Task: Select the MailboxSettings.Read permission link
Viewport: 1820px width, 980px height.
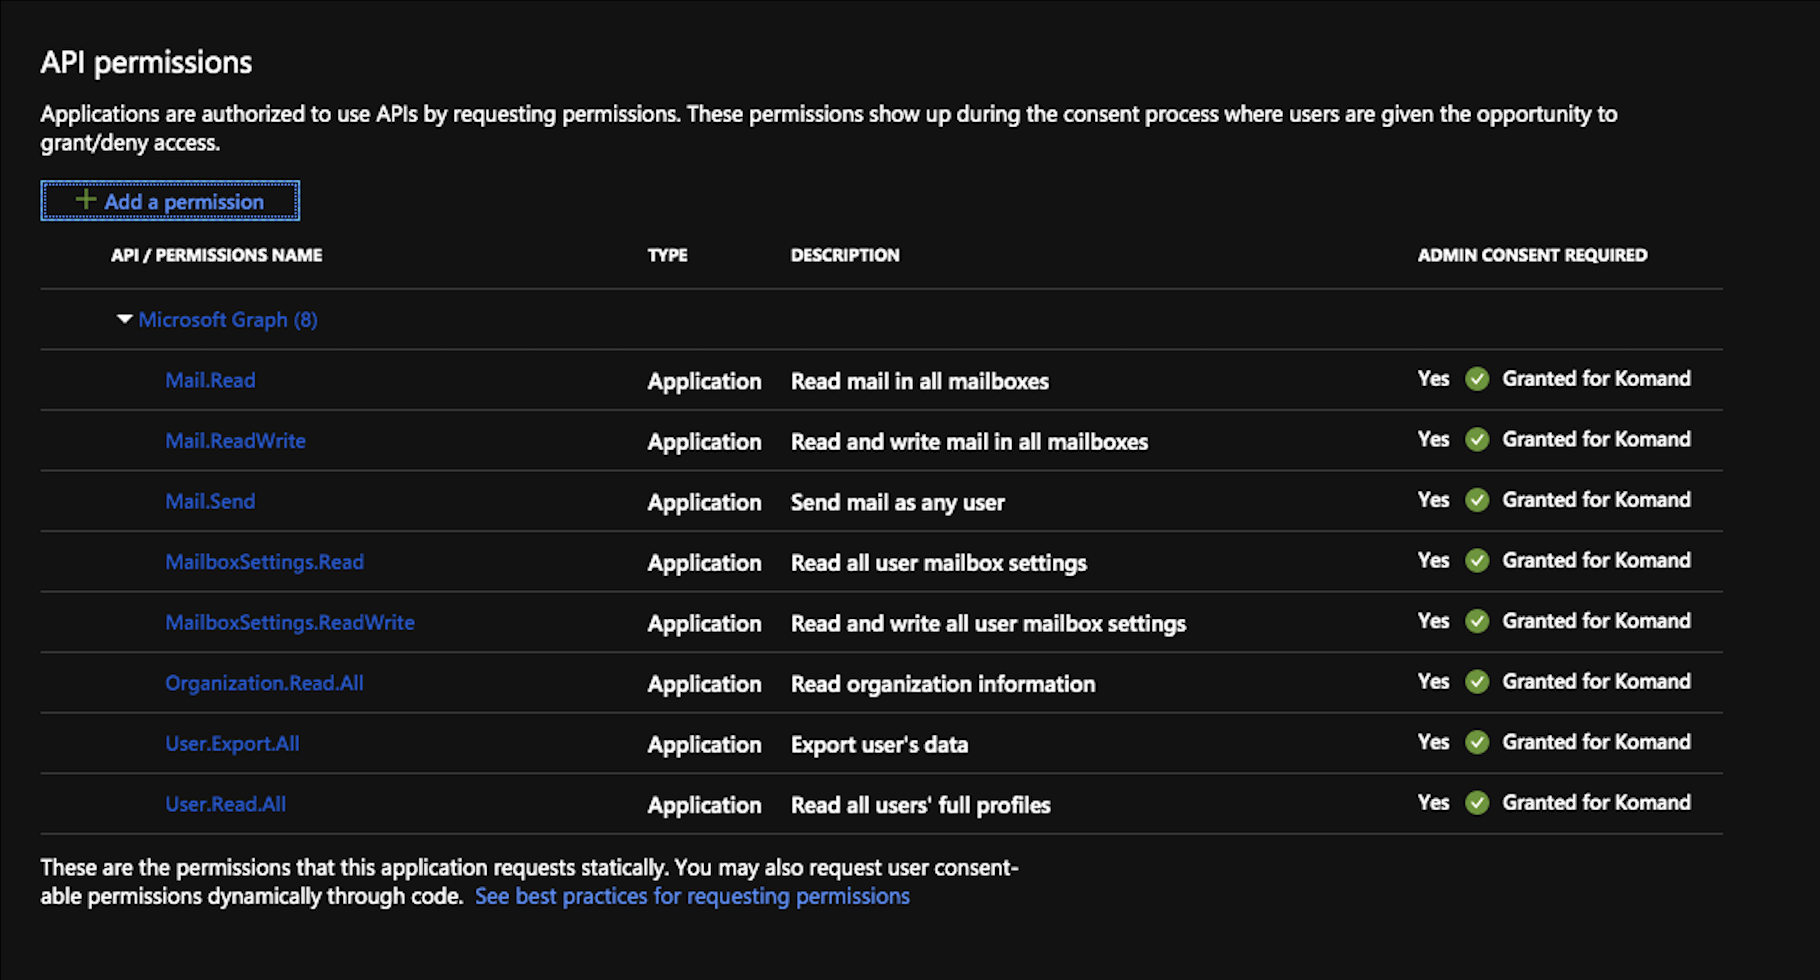Action: coord(264,562)
